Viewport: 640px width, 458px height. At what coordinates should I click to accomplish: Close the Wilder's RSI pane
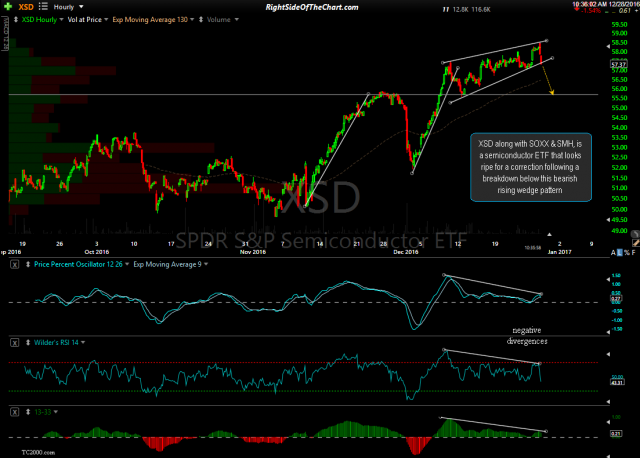(15, 342)
